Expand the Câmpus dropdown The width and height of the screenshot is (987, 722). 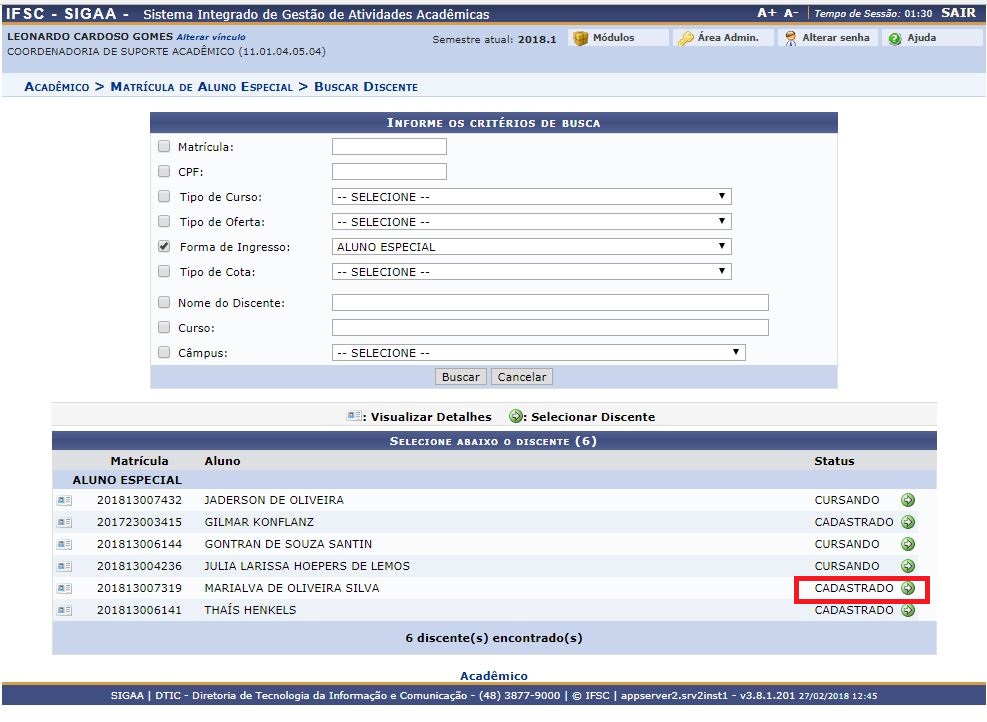point(538,353)
